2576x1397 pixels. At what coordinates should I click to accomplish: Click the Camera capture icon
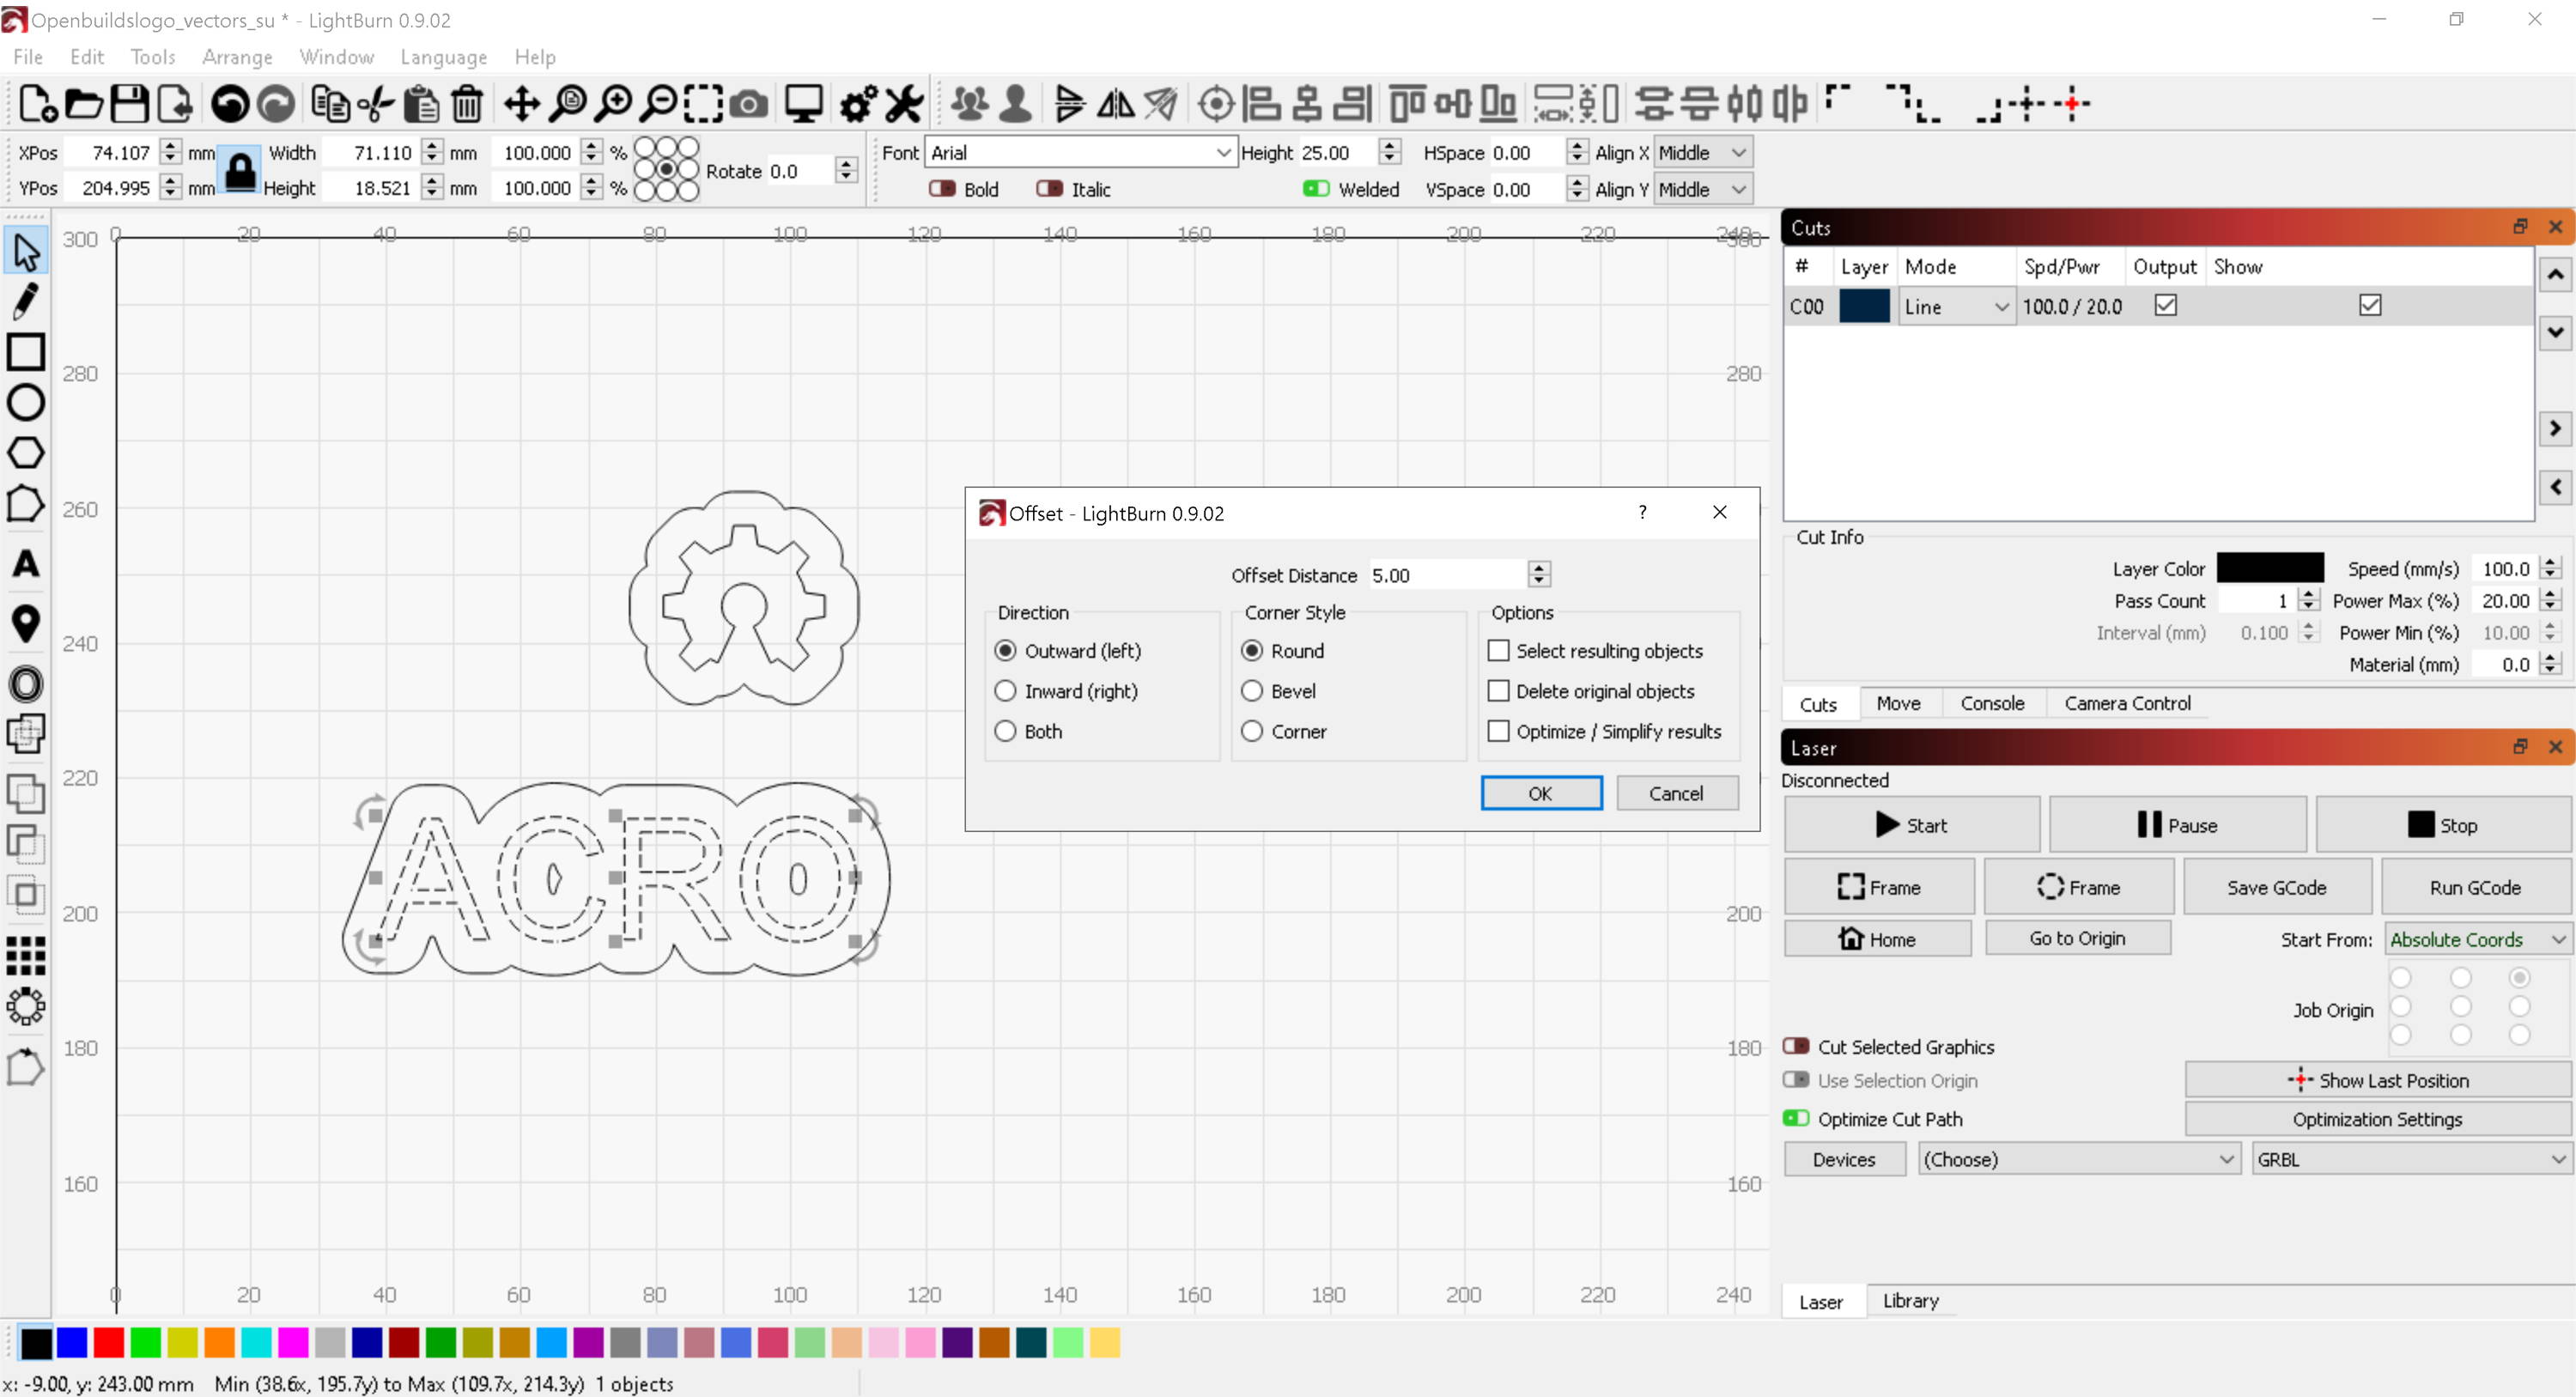(749, 103)
